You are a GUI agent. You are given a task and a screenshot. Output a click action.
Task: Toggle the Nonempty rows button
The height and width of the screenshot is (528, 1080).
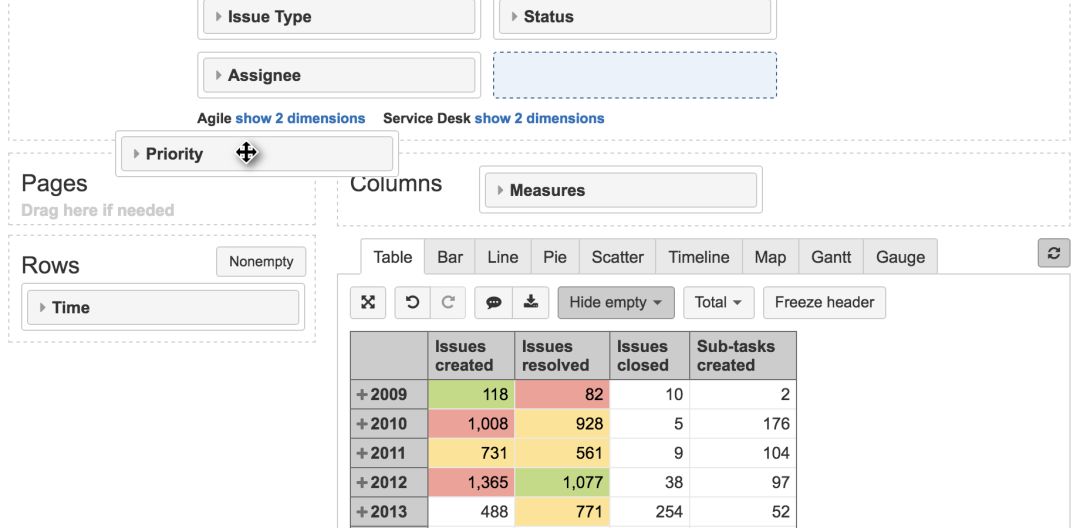click(x=261, y=262)
